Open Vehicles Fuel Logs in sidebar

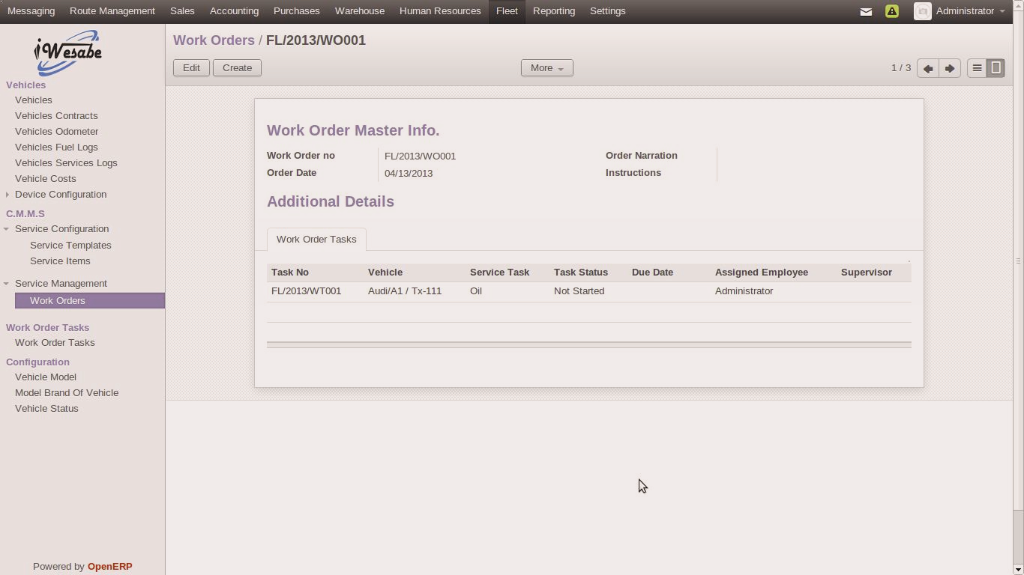click(x=56, y=147)
